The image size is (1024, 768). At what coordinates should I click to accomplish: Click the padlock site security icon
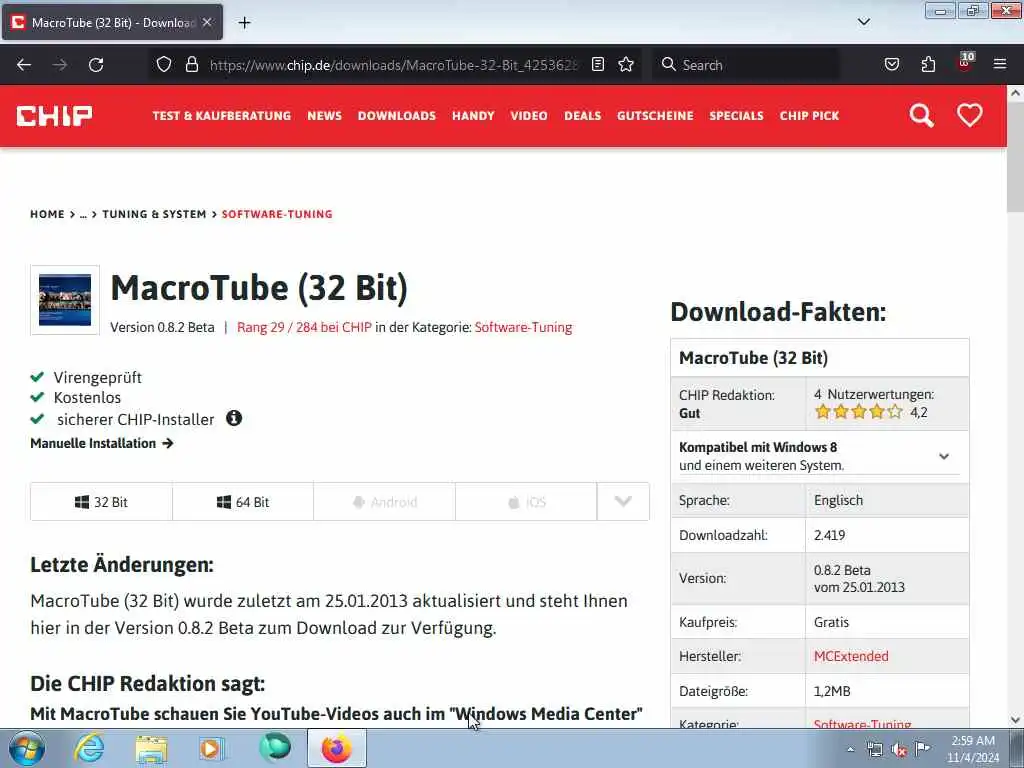191,64
